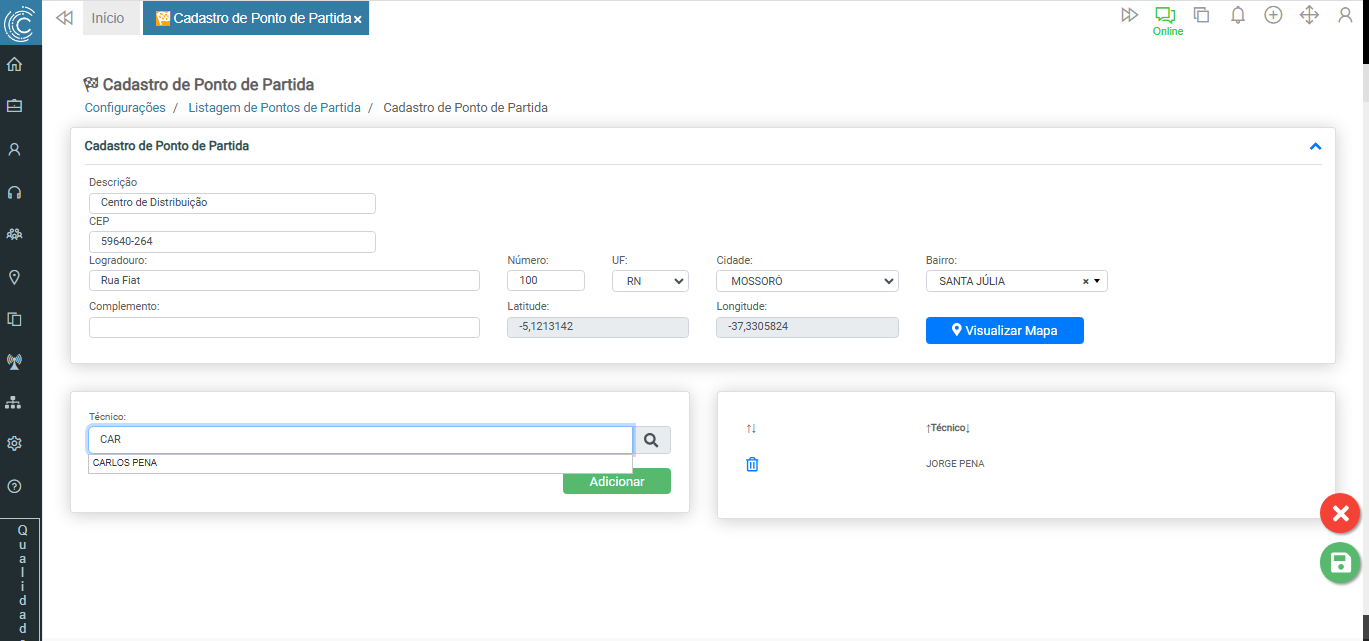Open the settings gear in sidebar
The width and height of the screenshot is (1369, 641).
click(14, 443)
